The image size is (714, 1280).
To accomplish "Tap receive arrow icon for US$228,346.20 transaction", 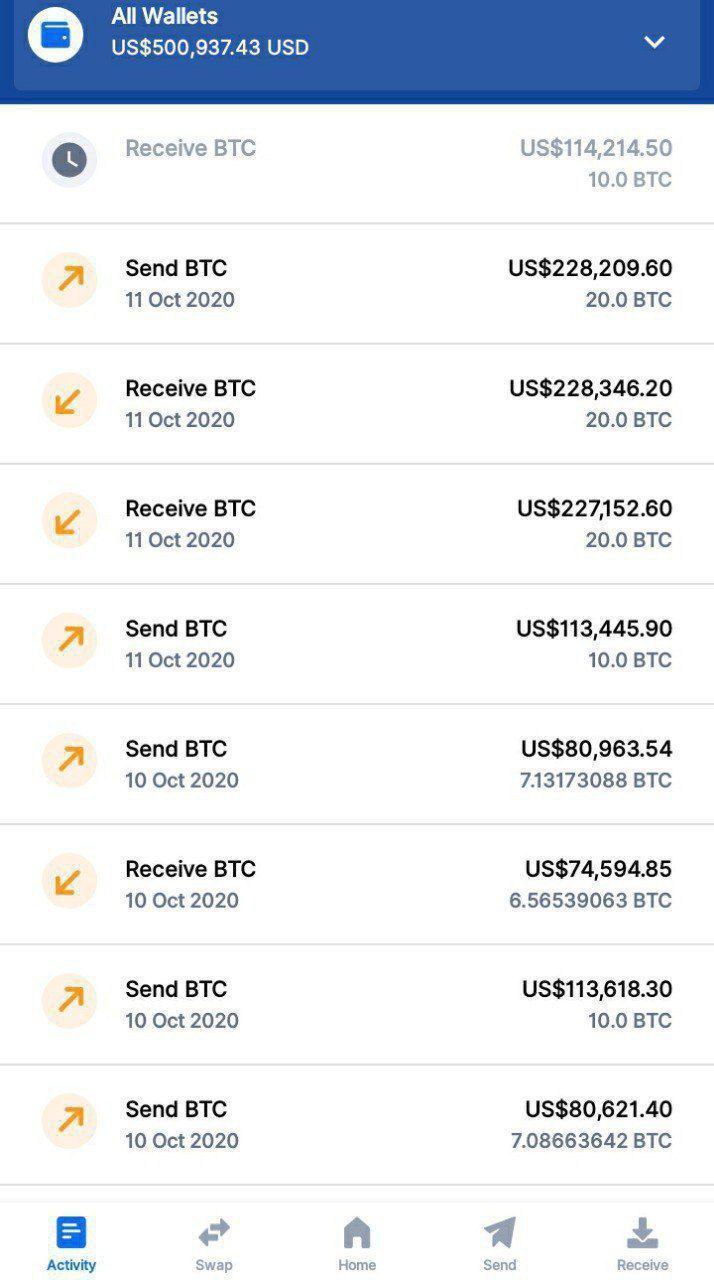I will (x=69, y=400).
